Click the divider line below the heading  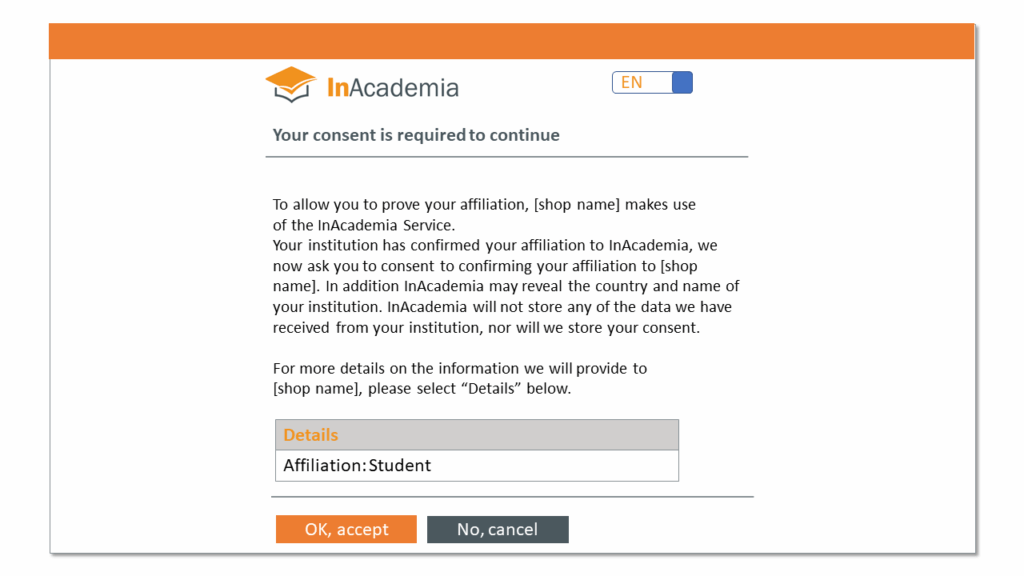(506, 157)
